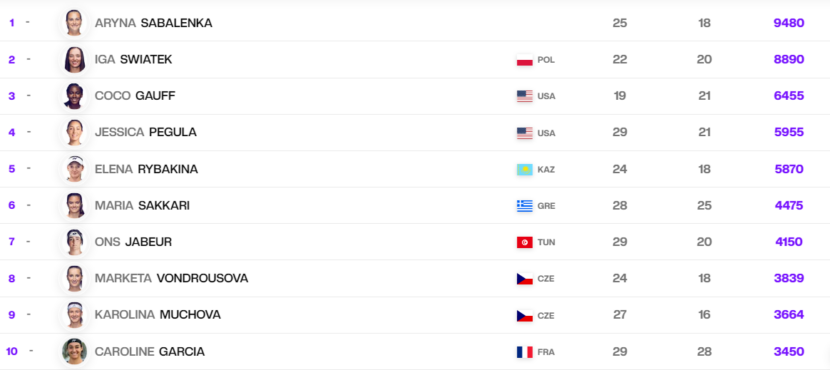Click Caroline Garcia's avatar photo
This screenshot has height=370, width=830.
(x=74, y=351)
